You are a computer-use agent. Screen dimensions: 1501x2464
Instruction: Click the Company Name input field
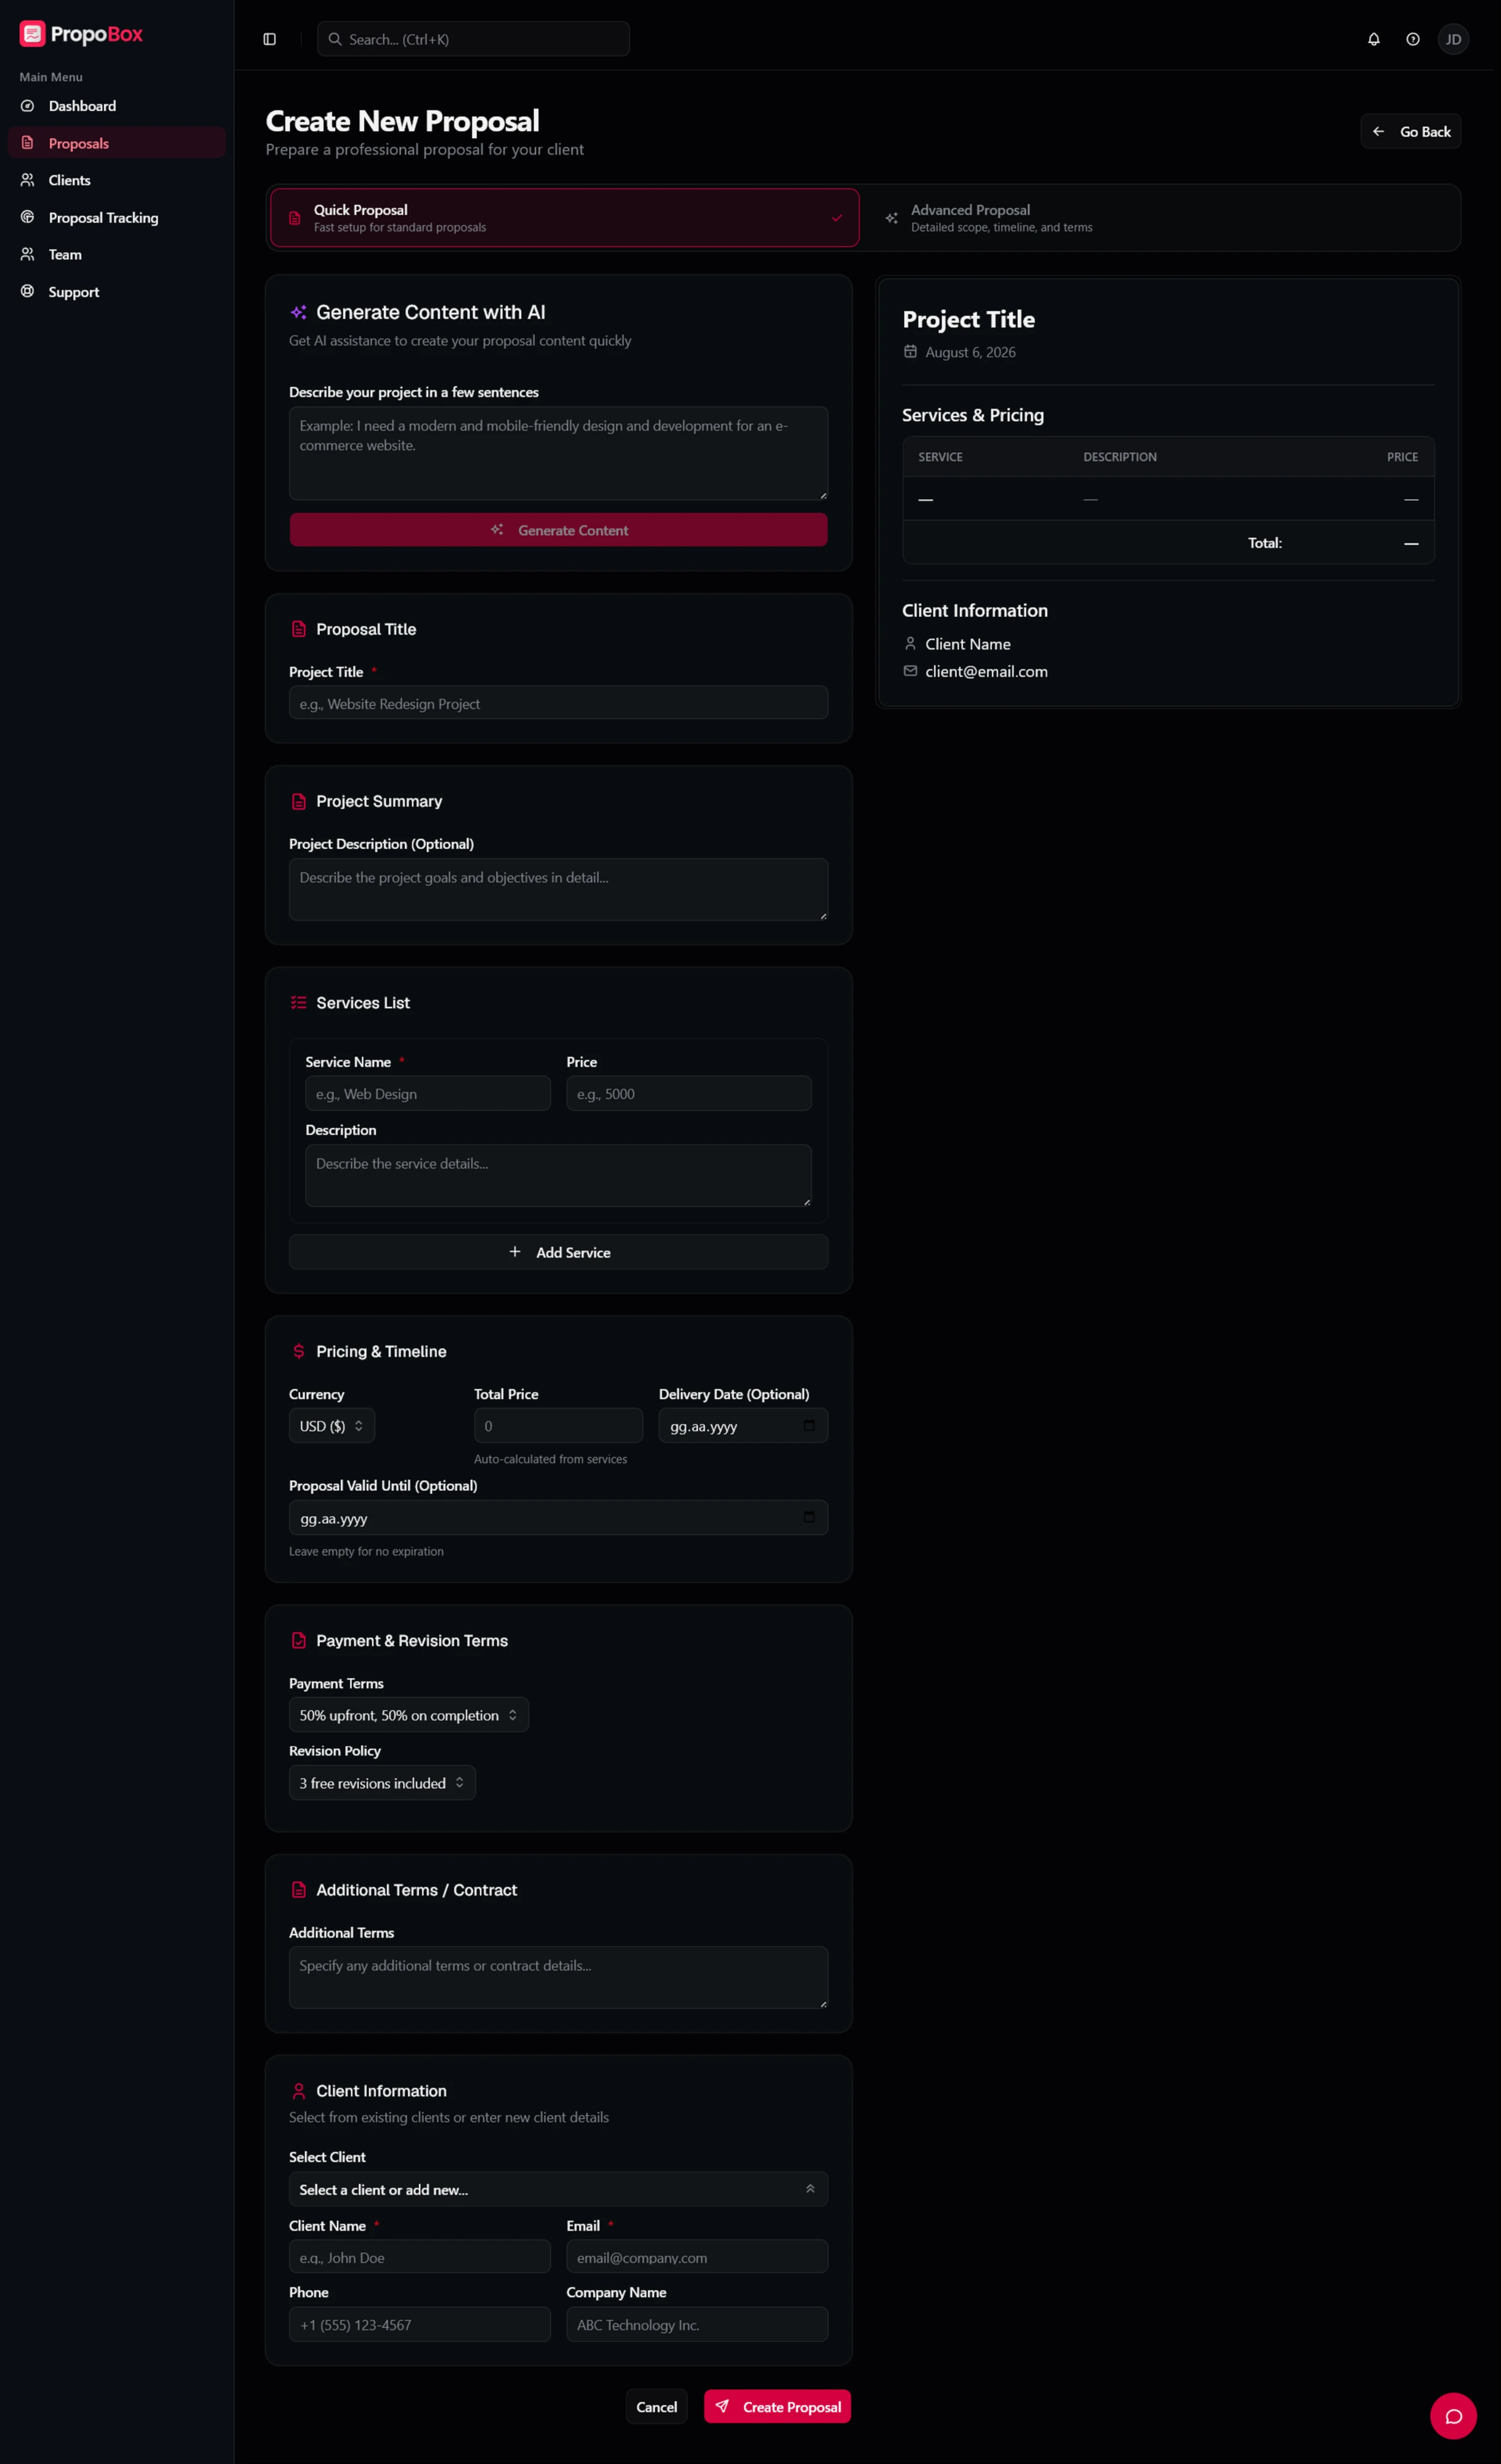pos(697,2324)
